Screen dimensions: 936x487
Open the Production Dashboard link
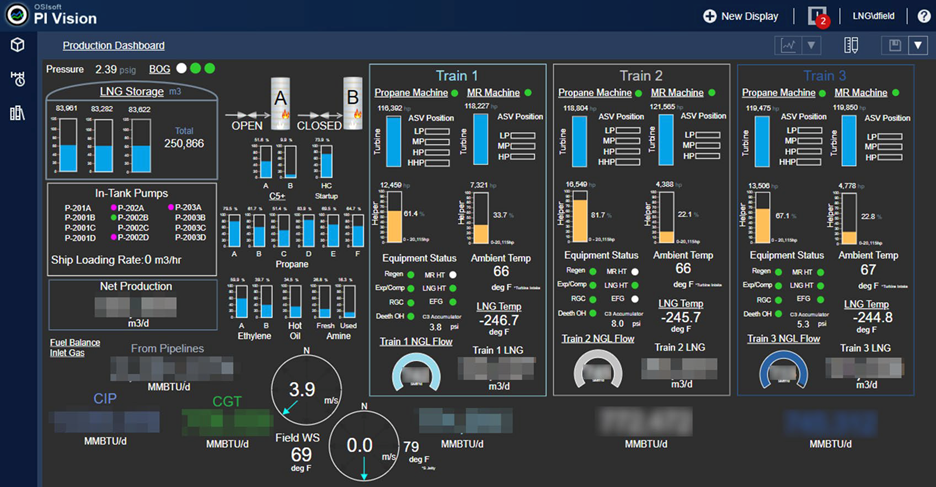113,45
